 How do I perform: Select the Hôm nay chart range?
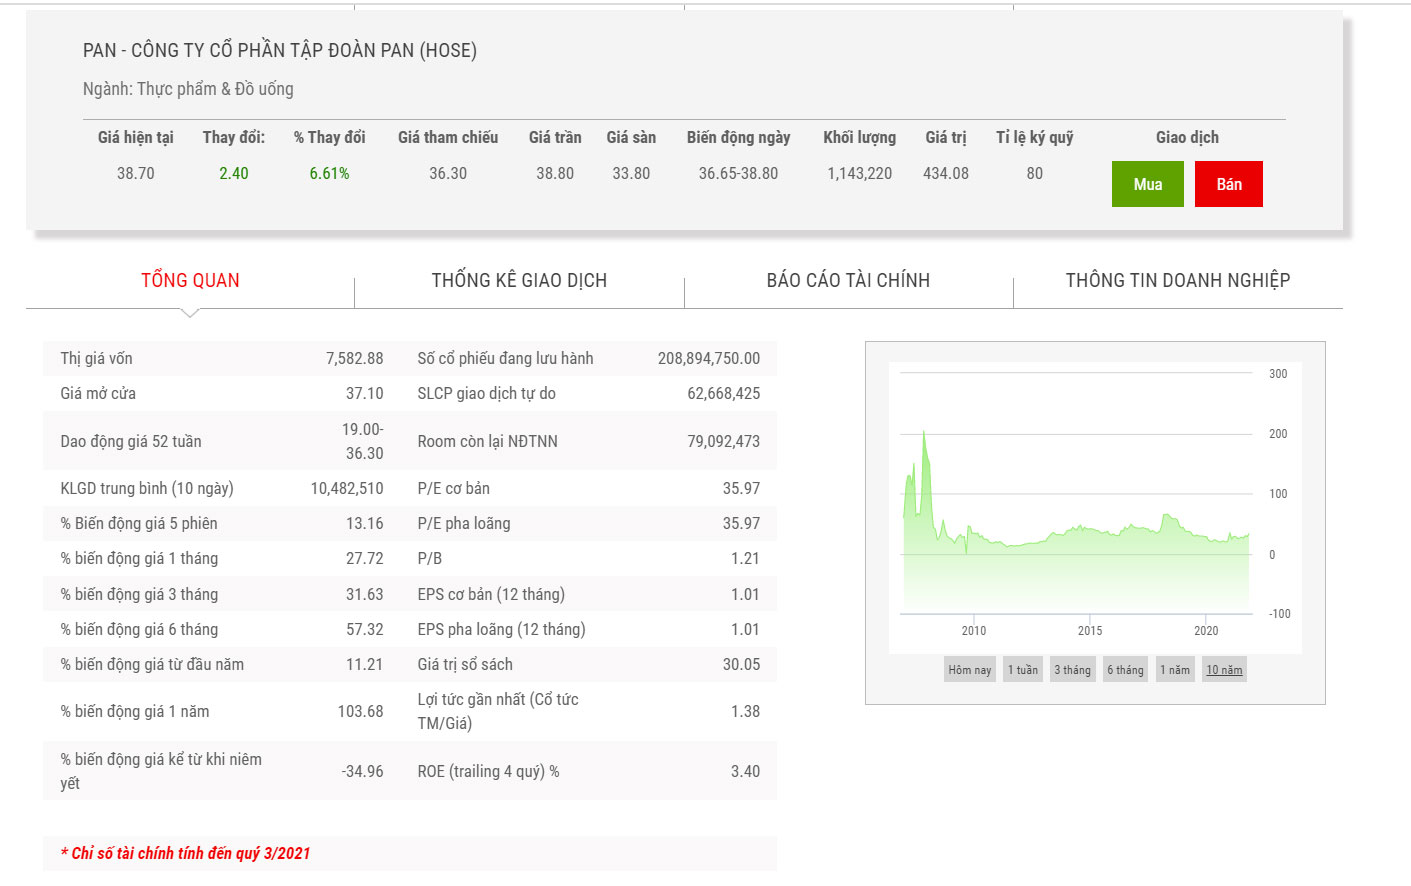pyautogui.click(x=969, y=670)
